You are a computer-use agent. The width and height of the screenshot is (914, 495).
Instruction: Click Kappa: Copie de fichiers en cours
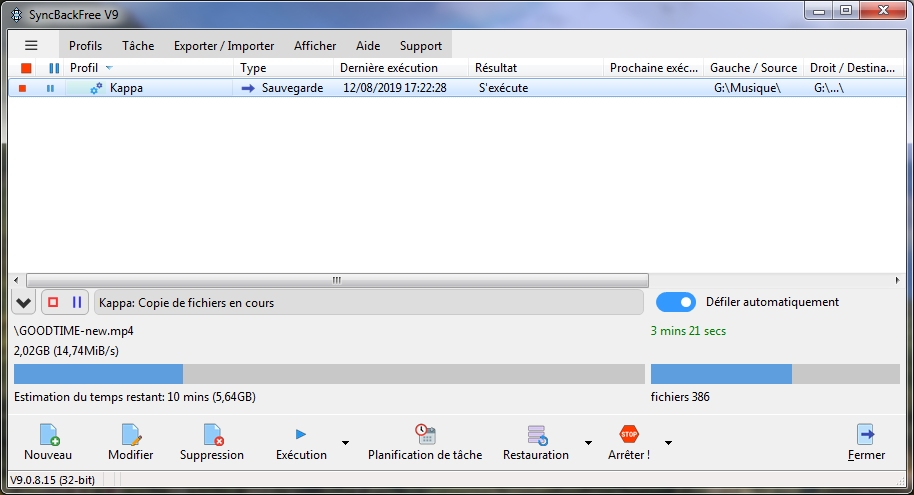click(x=187, y=303)
